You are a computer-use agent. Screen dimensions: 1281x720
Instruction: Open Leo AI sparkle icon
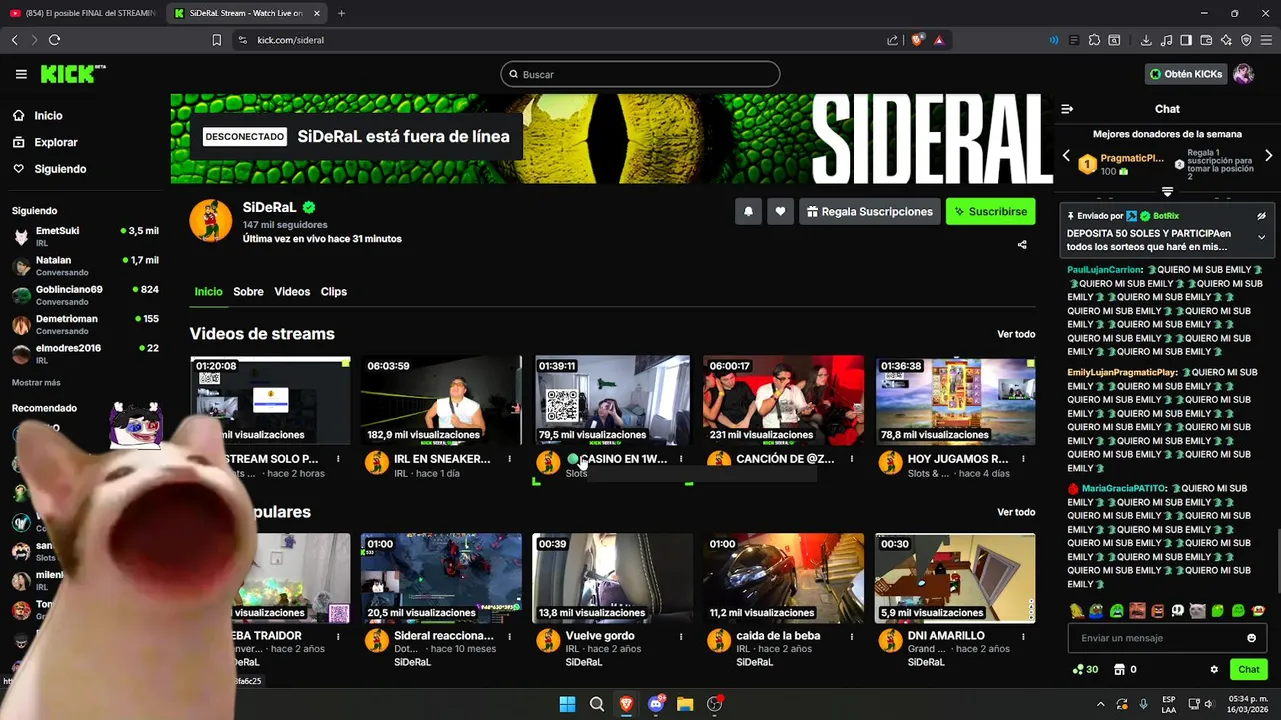(x=1226, y=40)
